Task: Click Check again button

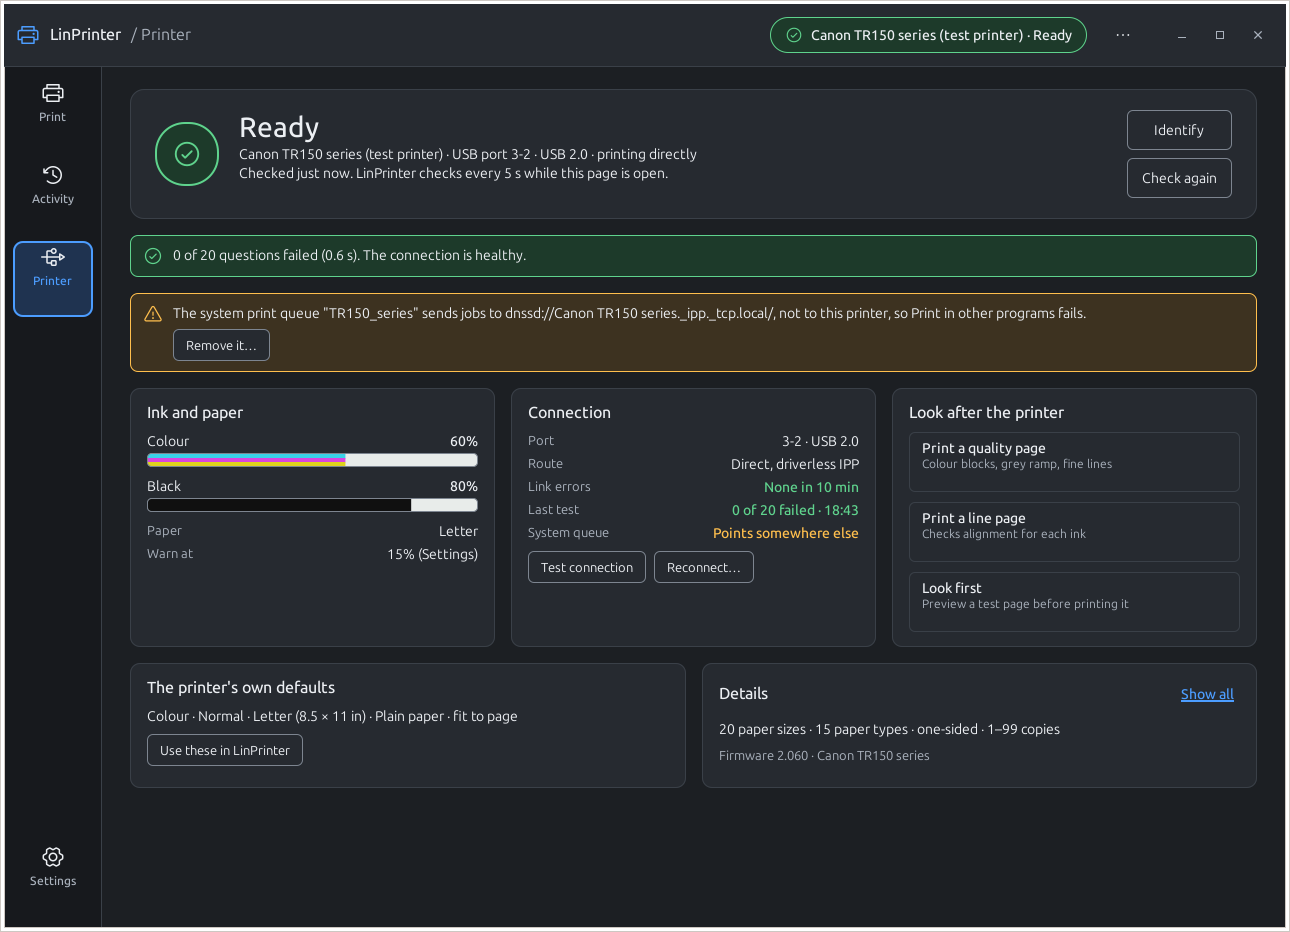Action: 1179,178
